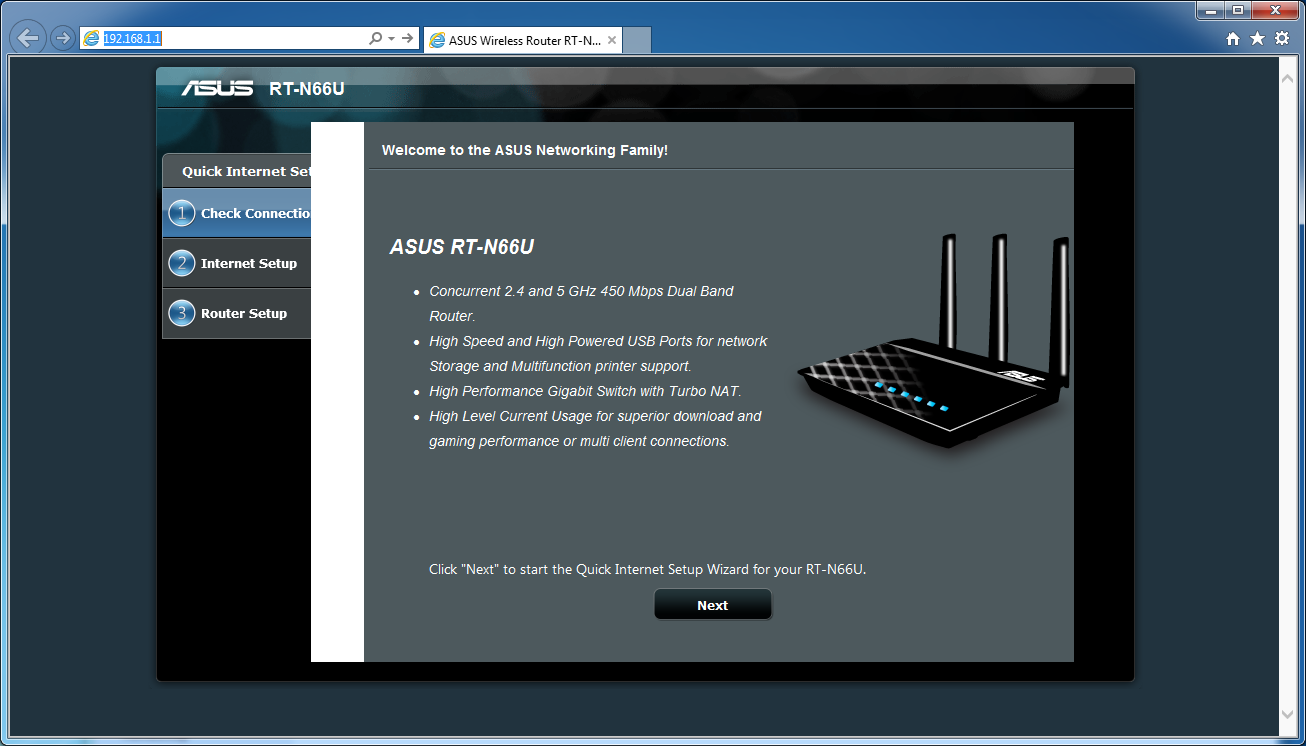
Task: Click the number 1 step circle icon
Action: [x=181, y=213]
